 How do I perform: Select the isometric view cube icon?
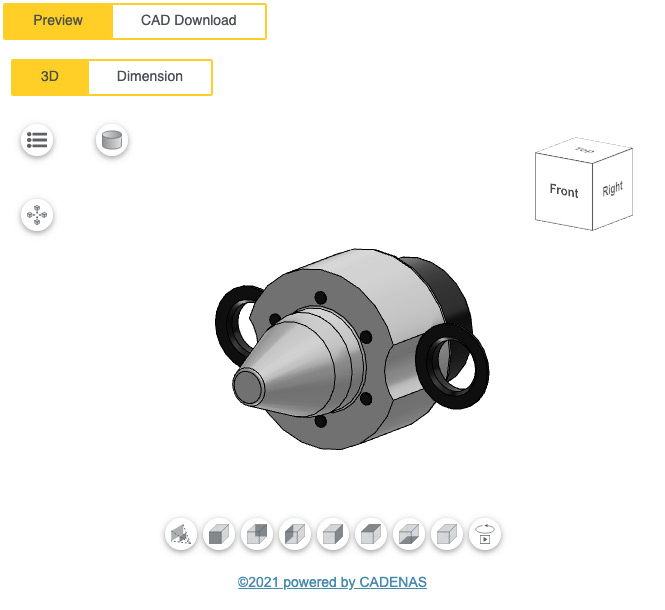447,534
